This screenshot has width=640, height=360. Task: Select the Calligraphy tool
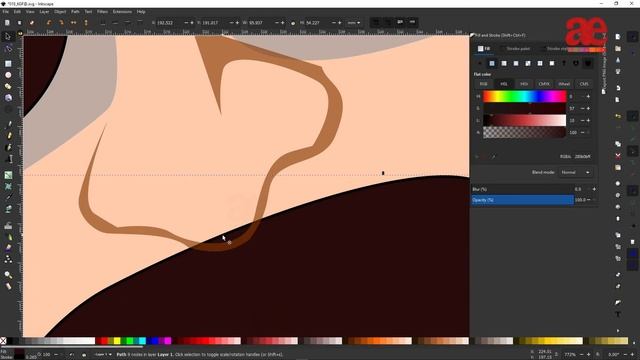tap(9, 147)
